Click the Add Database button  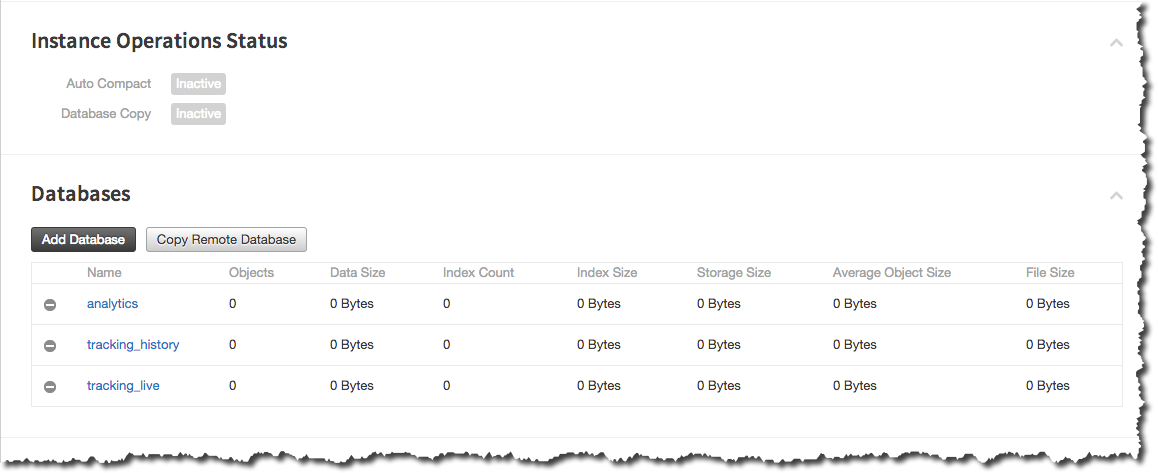coord(83,240)
